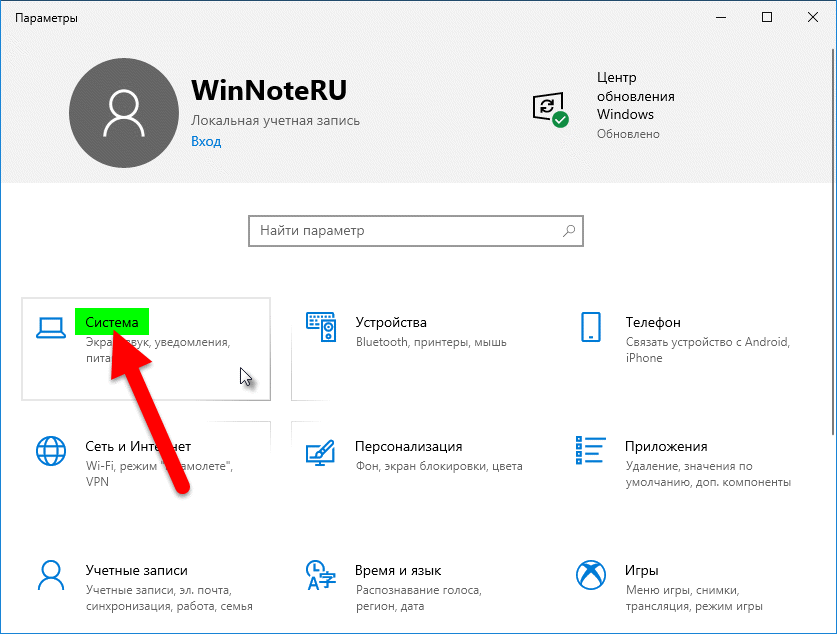This screenshot has height=634, width=837.
Task: Click 'Удаление, значения по умолчанию' description
Action: click(x=708, y=474)
